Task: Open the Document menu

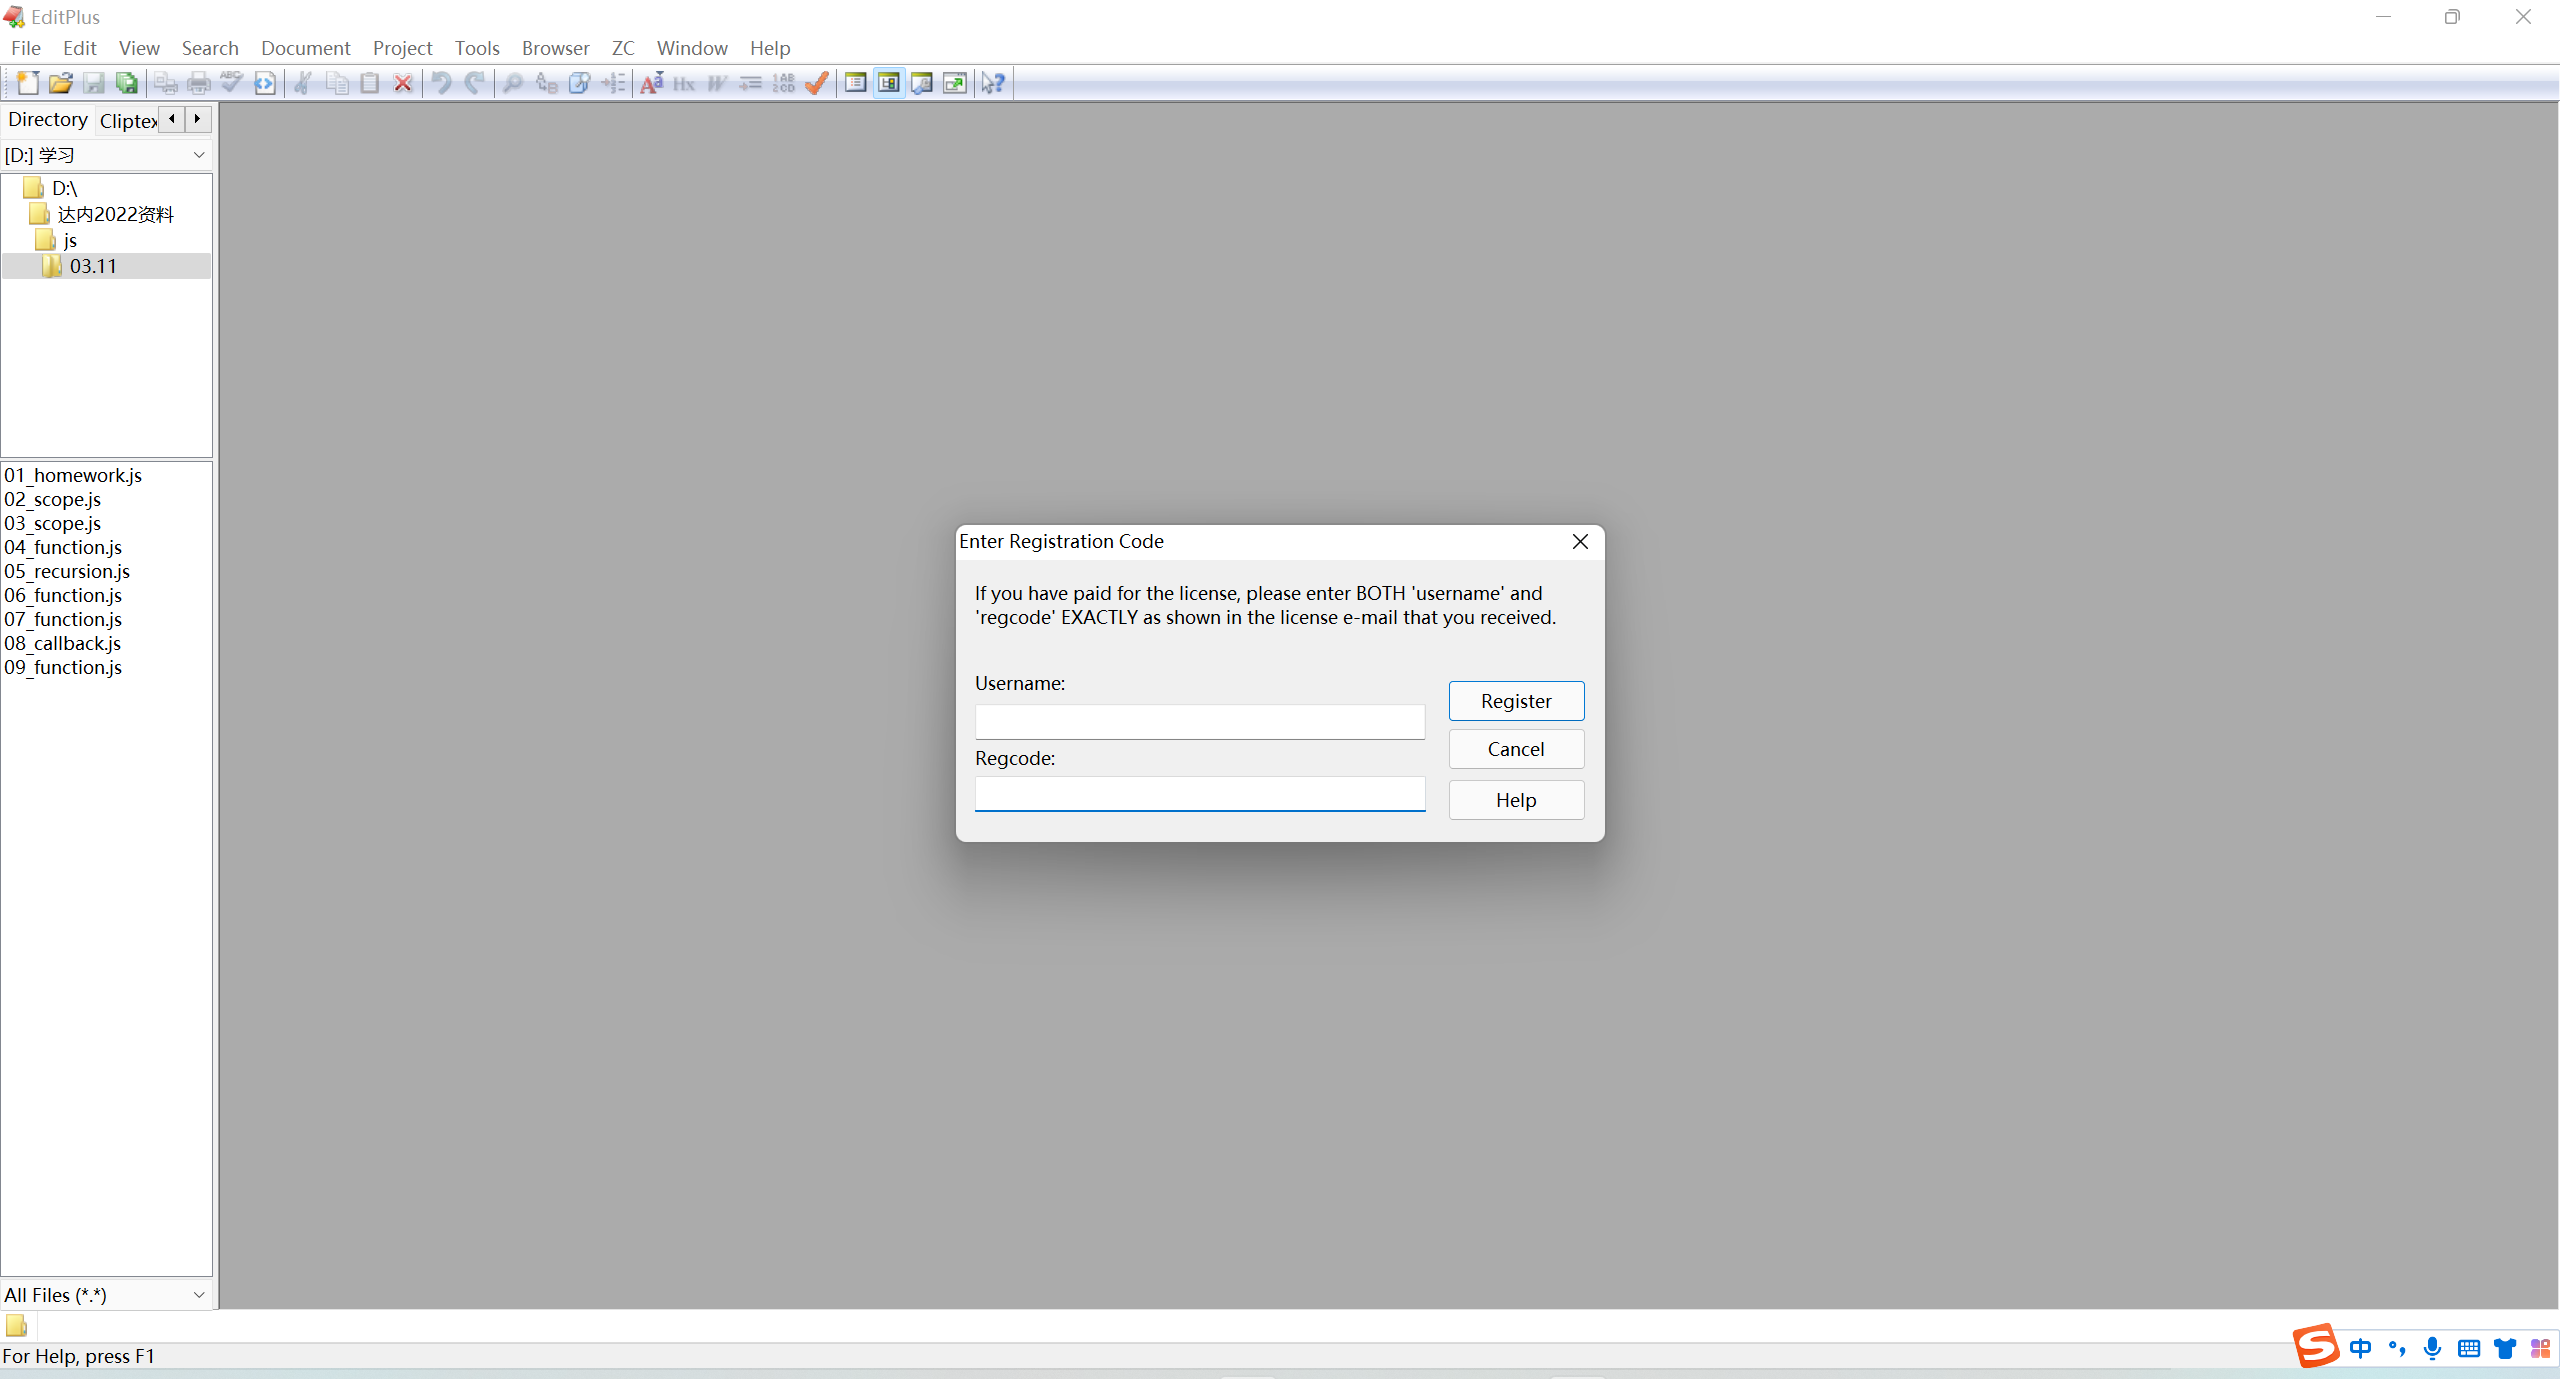Action: pos(305,48)
